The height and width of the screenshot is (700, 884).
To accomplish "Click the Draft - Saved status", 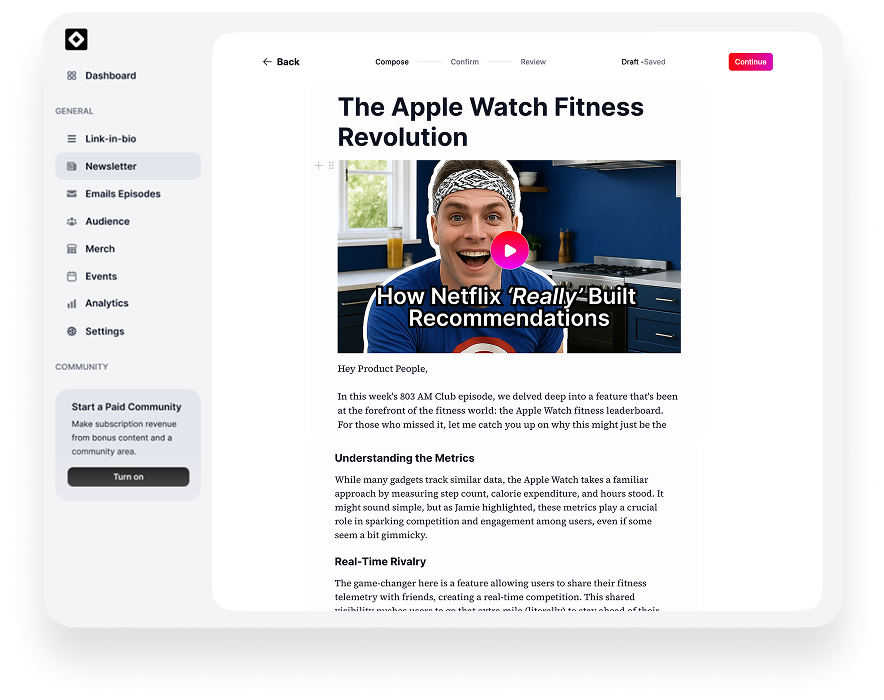I will pyautogui.click(x=643, y=62).
